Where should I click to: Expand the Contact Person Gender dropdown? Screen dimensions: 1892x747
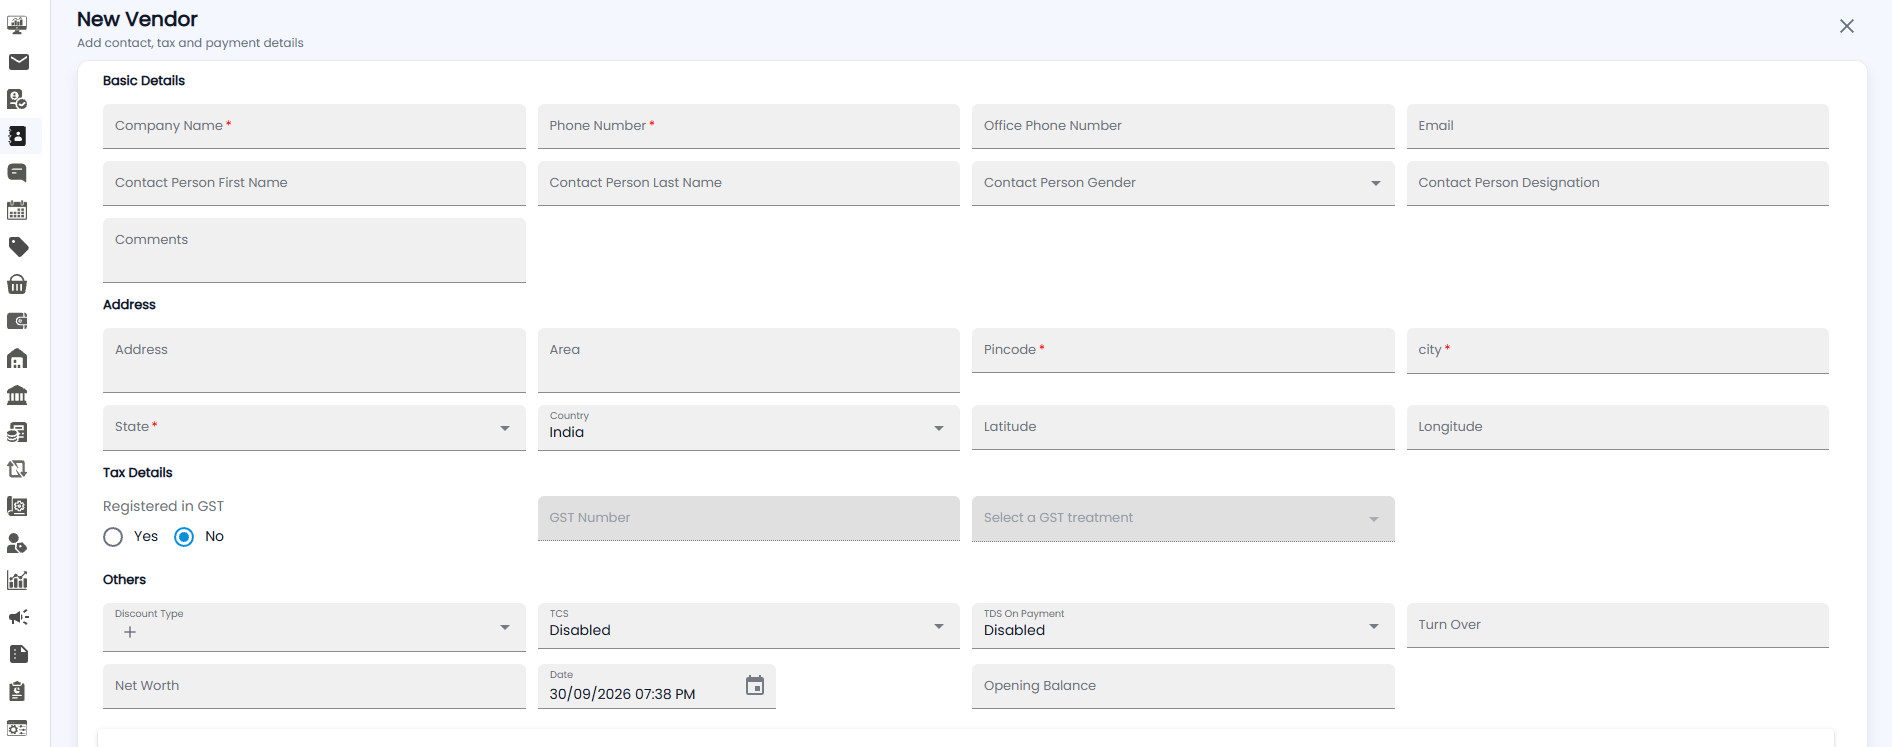point(1183,183)
